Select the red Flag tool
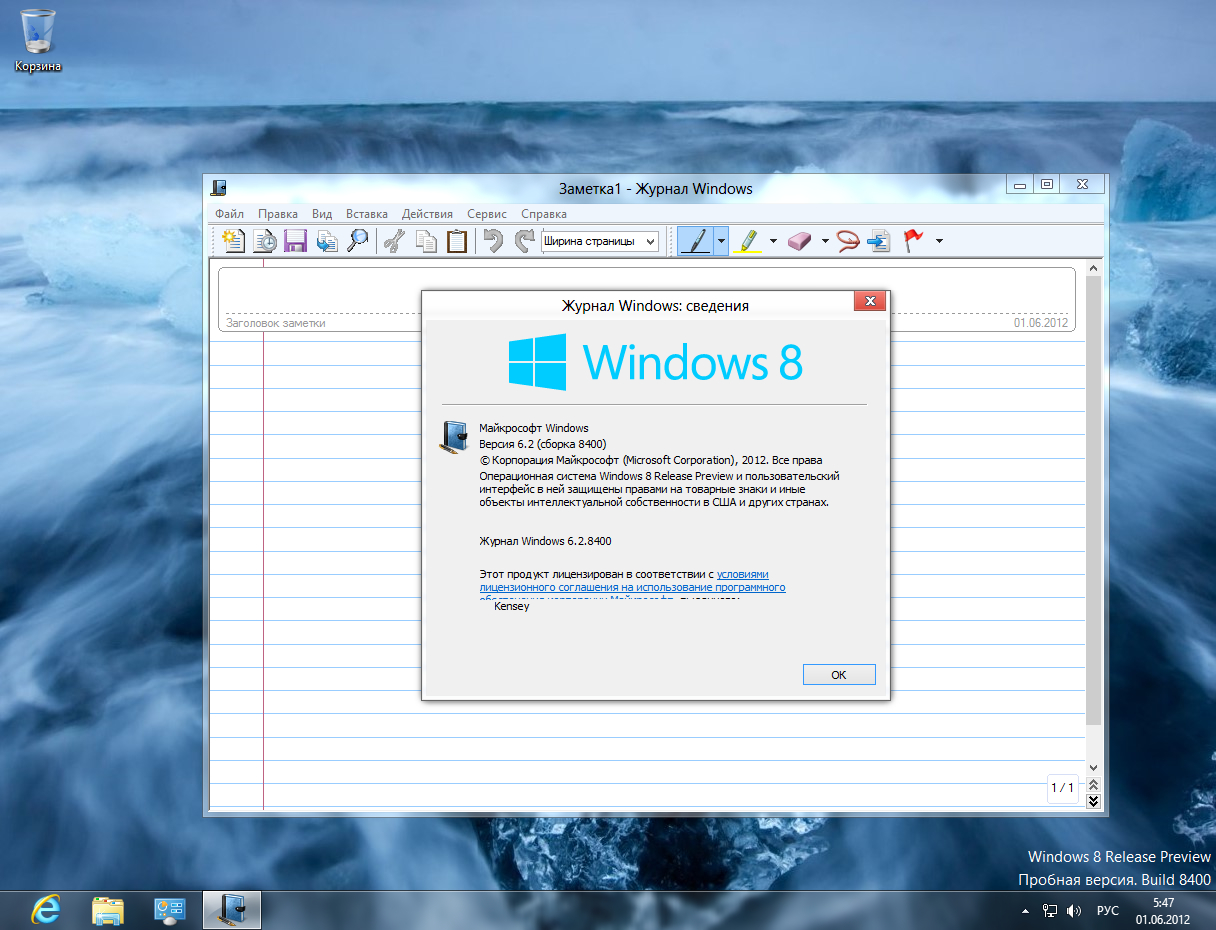 [913, 240]
